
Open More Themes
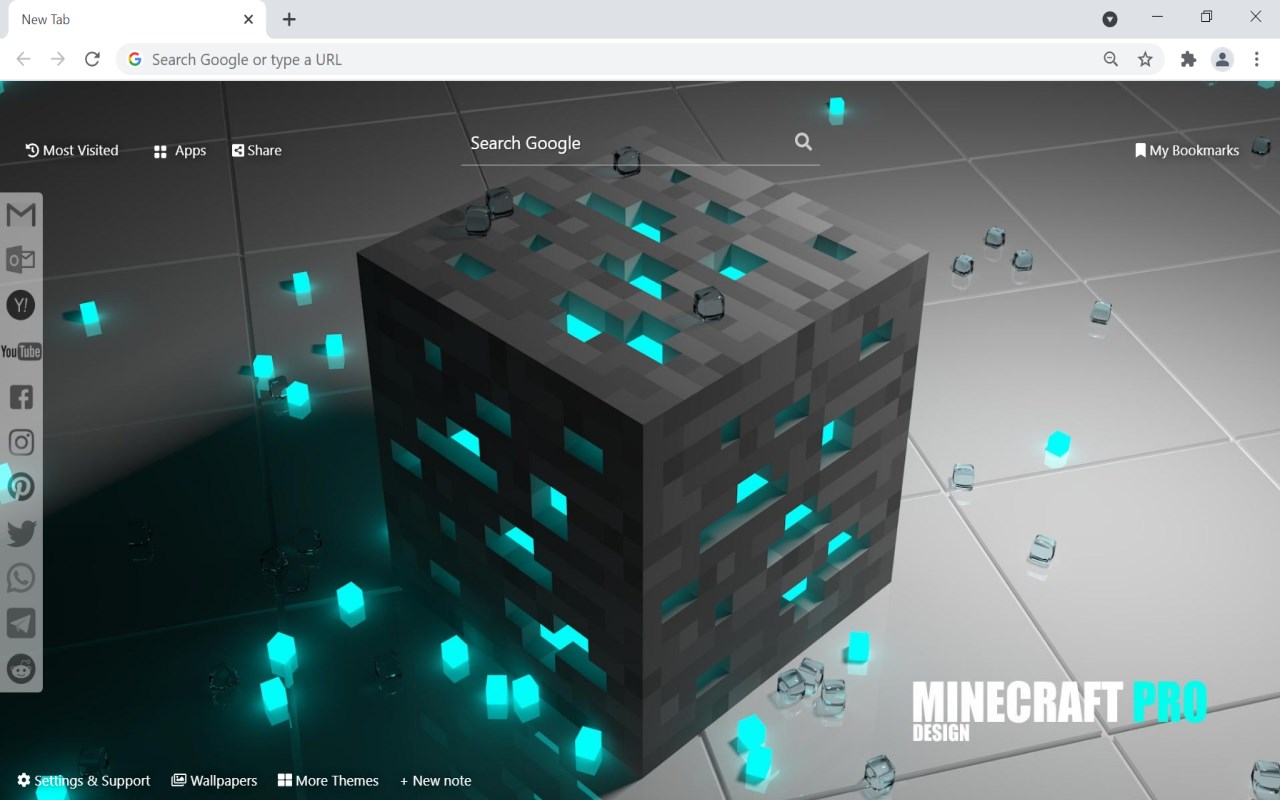coord(328,780)
